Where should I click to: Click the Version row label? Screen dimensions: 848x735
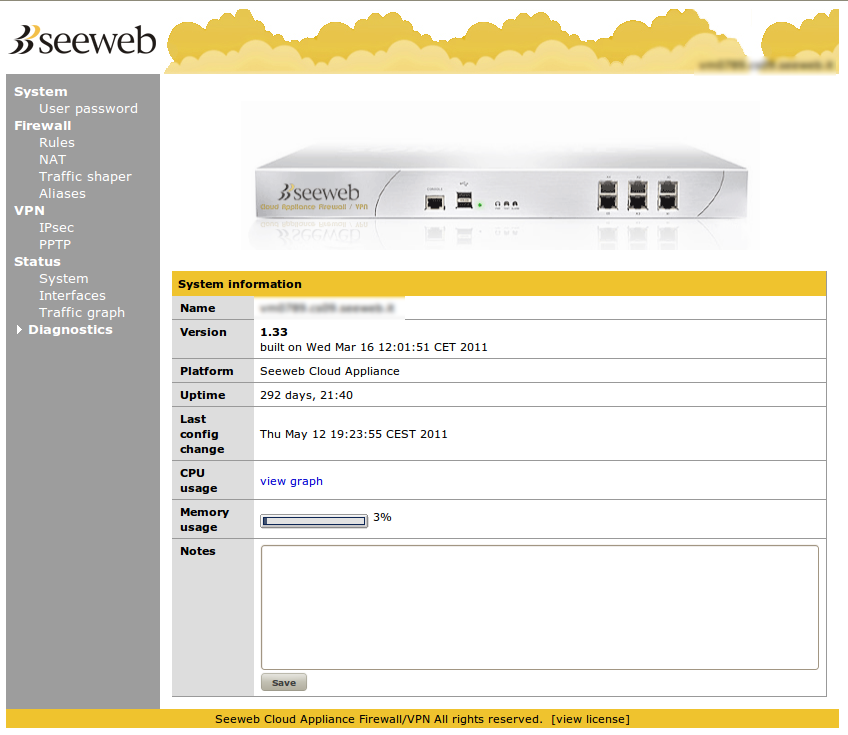click(203, 332)
